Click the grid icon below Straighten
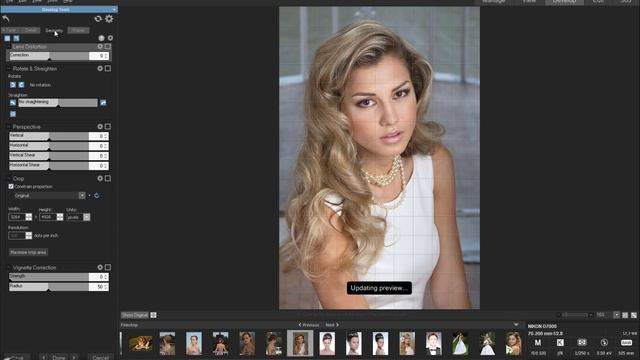This screenshot has height=360, width=640. click(x=13, y=114)
